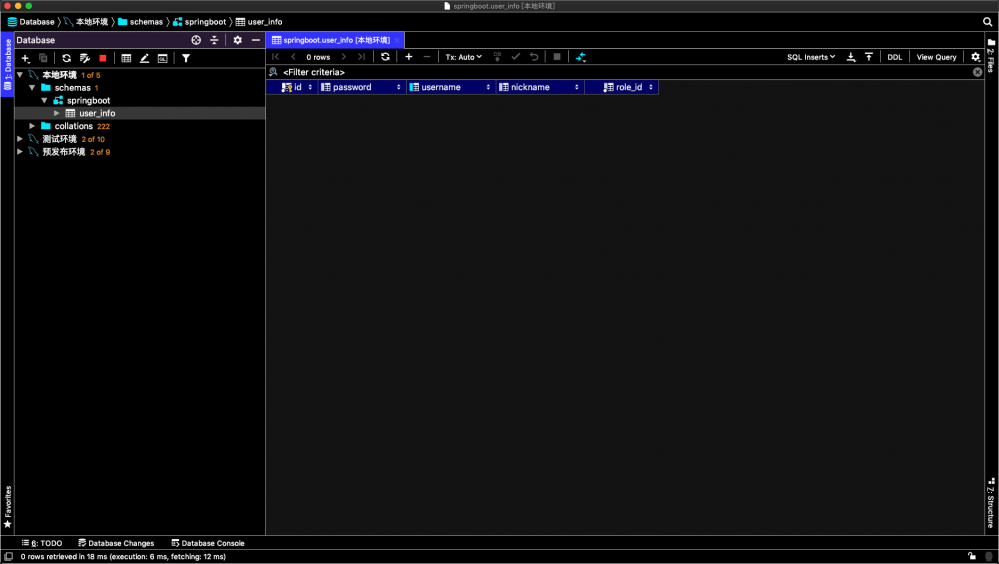Sort by the role_id column header
The image size is (999, 564).
click(x=621, y=87)
